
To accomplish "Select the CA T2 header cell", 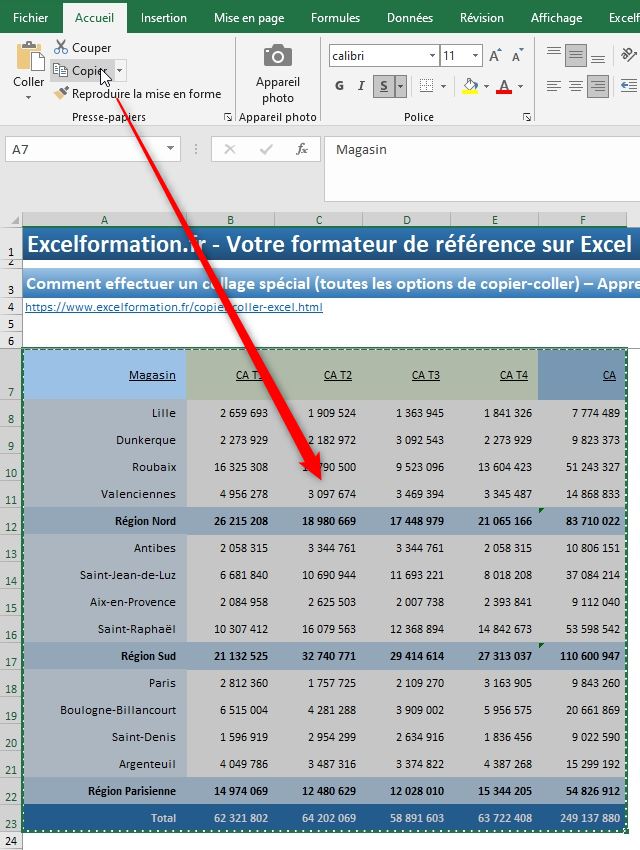I will pyautogui.click(x=319, y=375).
